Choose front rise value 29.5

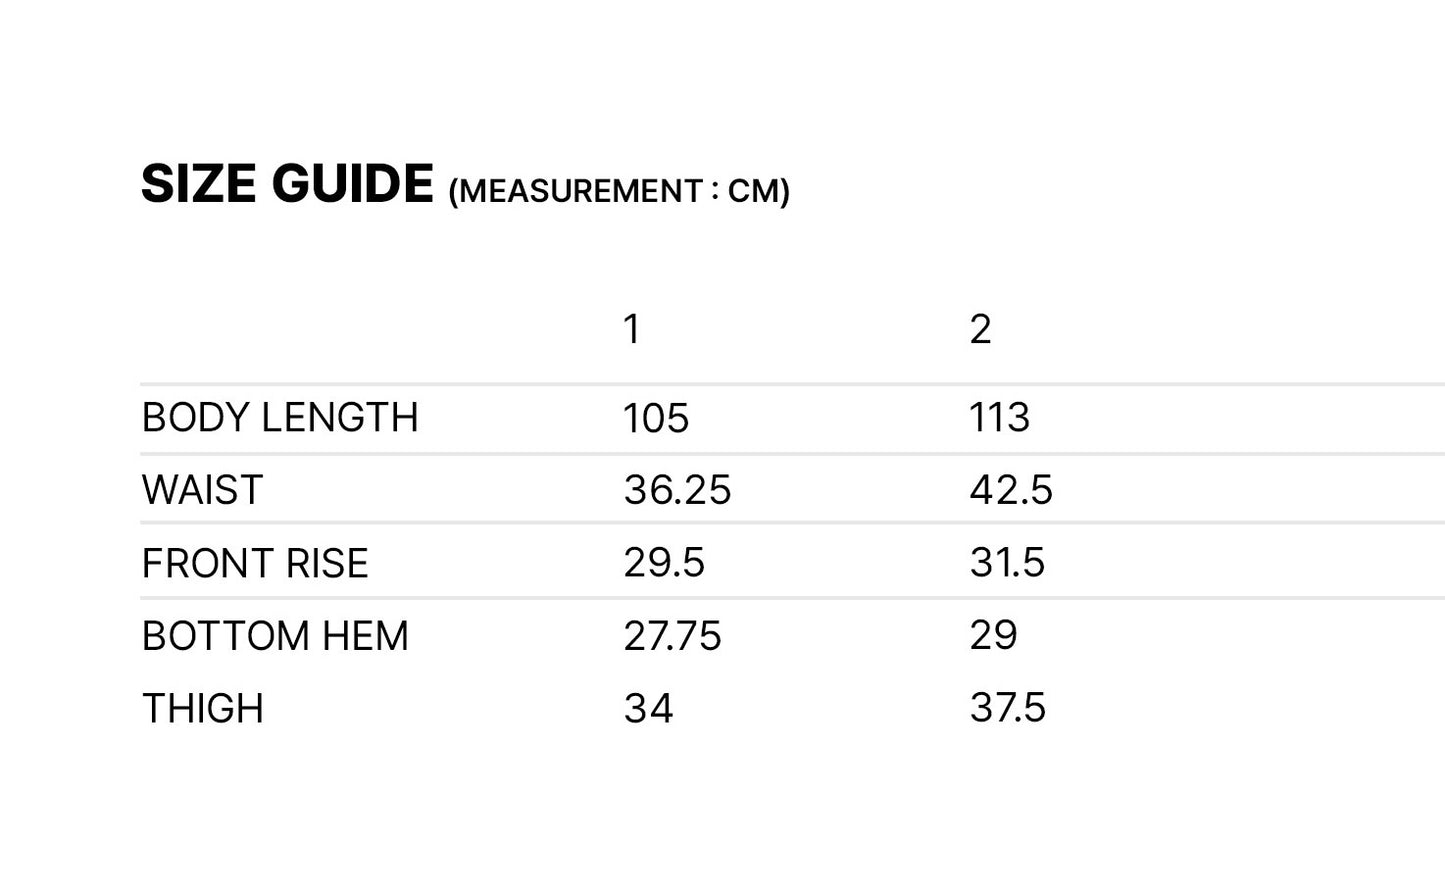tap(664, 563)
